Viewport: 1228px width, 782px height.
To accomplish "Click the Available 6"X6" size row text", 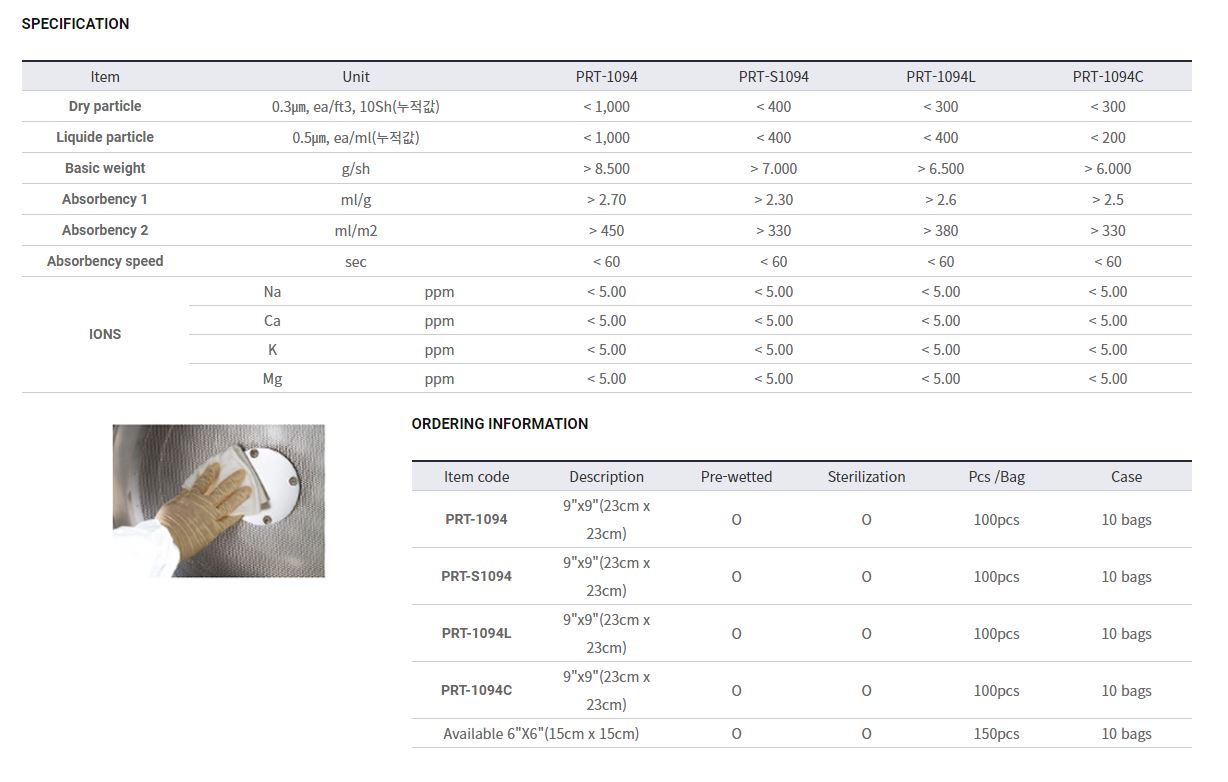I will click(x=541, y=734).
